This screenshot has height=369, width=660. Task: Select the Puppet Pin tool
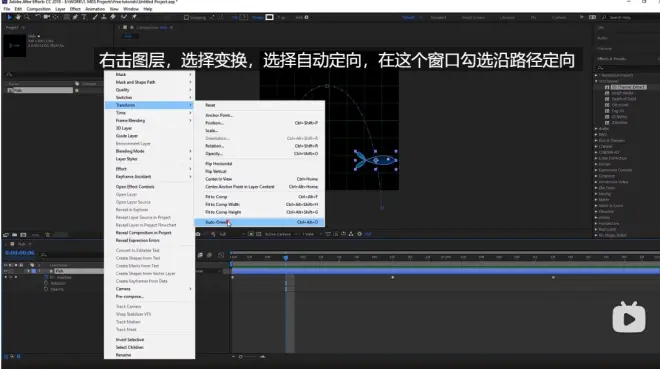click(134, 17)
